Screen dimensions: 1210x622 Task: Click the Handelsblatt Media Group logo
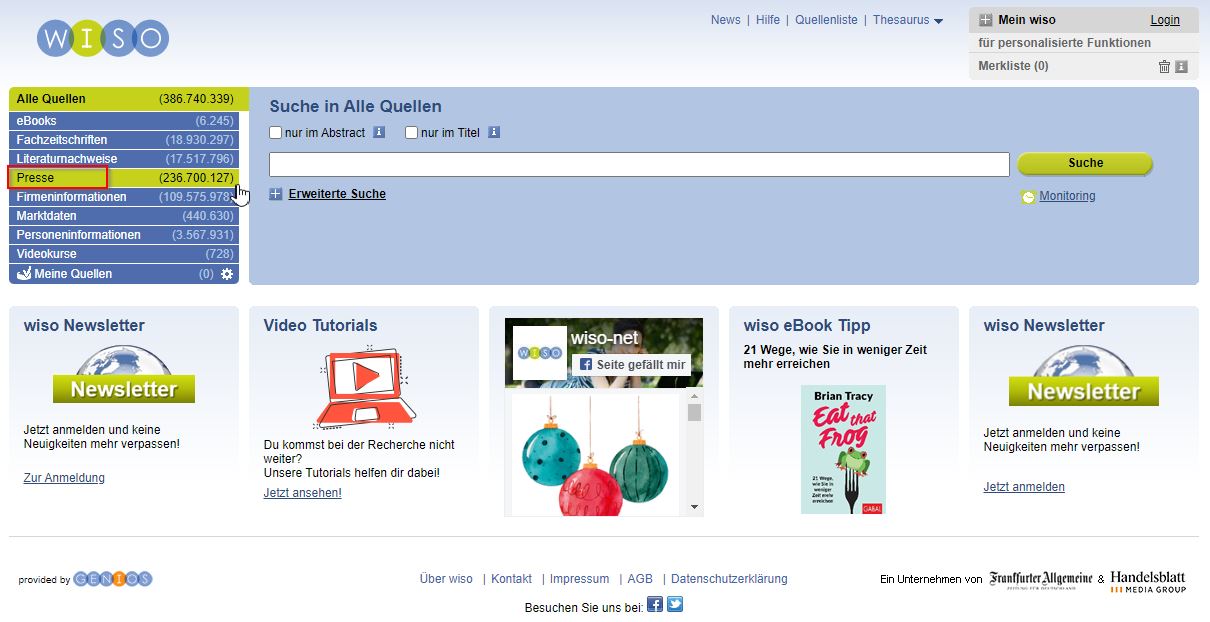coord(1148,581)
